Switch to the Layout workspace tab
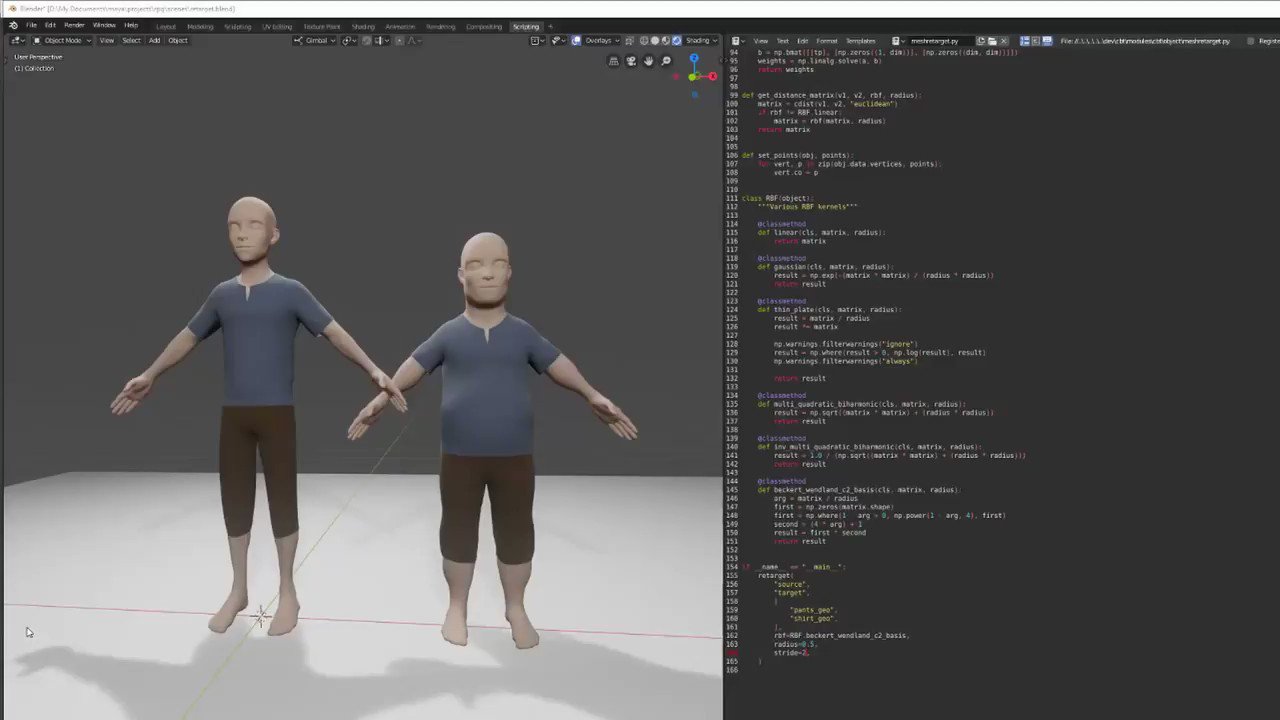 [165, 26]
